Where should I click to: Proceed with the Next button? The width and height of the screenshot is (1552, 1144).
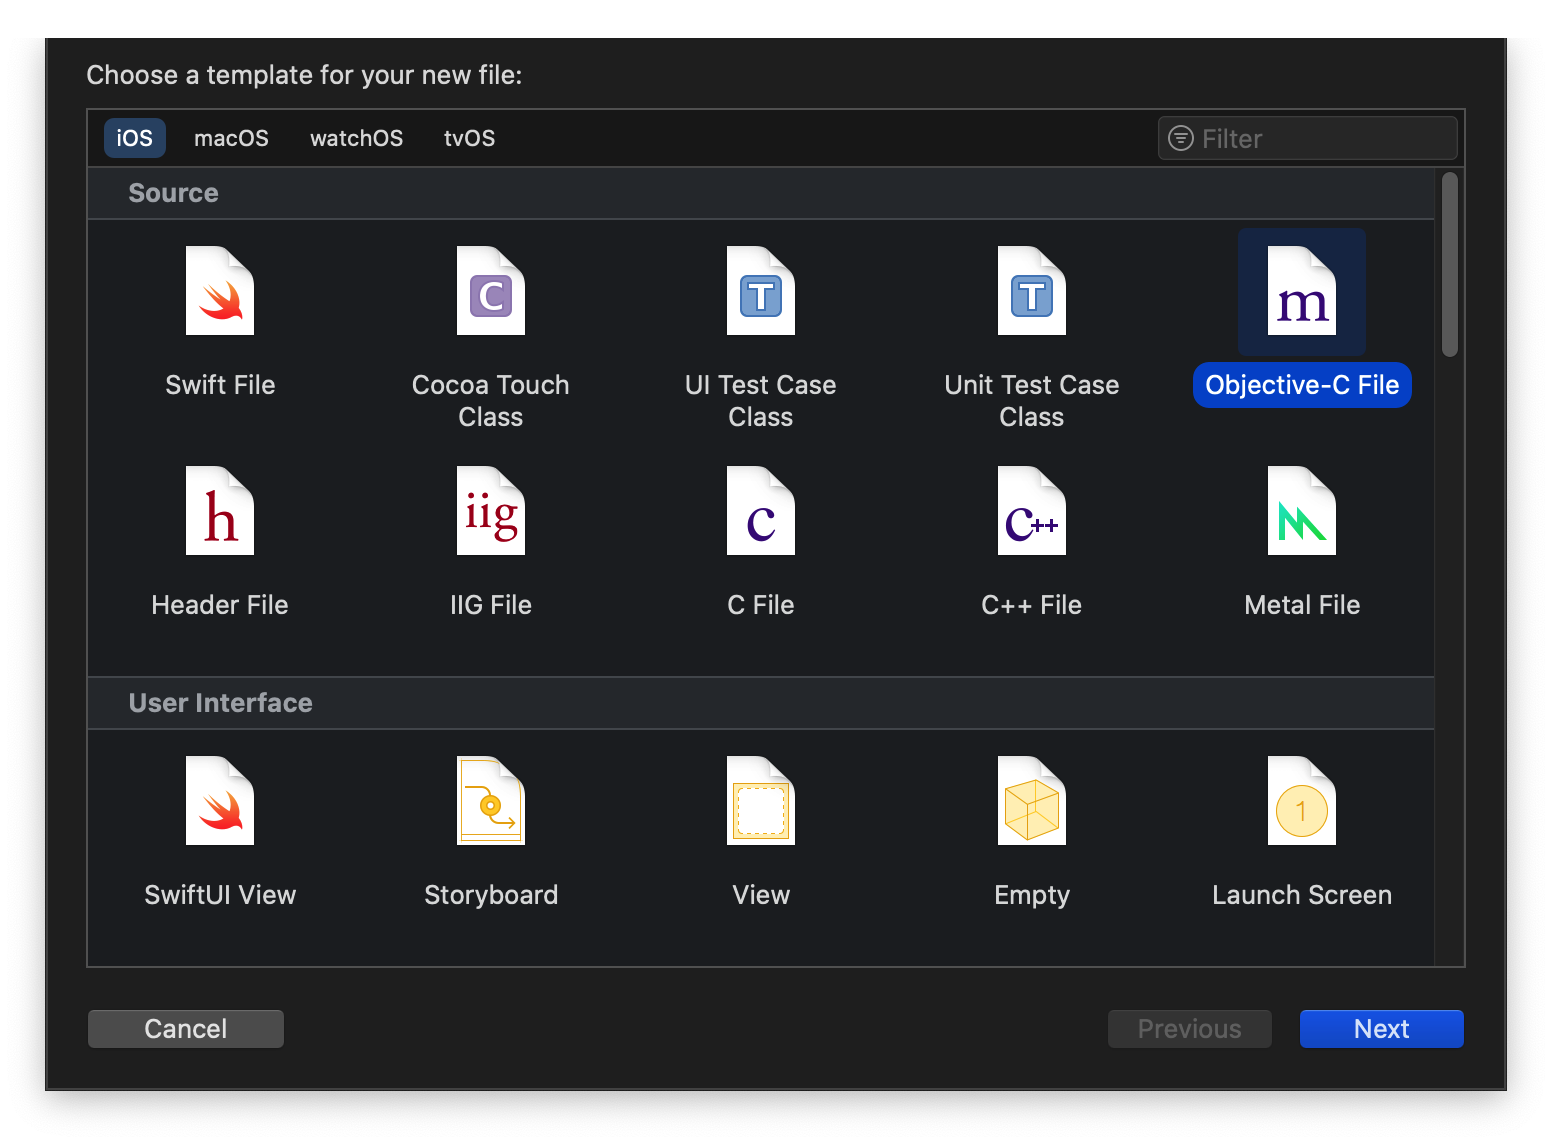[1382, 1029]
